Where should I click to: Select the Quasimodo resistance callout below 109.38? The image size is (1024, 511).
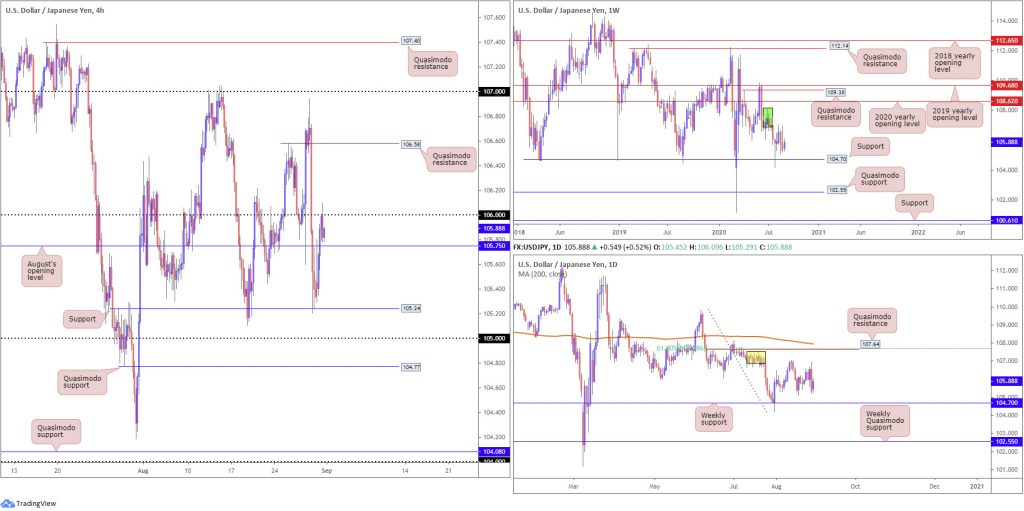tap(835, 114)
